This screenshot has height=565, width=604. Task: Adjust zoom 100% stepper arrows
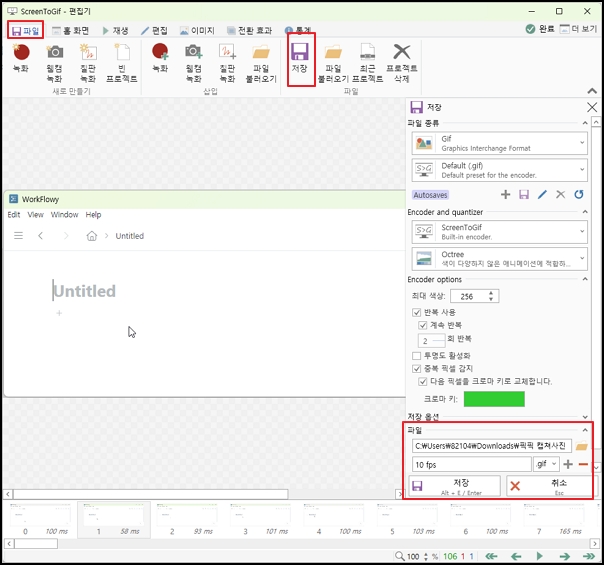pyautogui.click(x=426, y=556)
